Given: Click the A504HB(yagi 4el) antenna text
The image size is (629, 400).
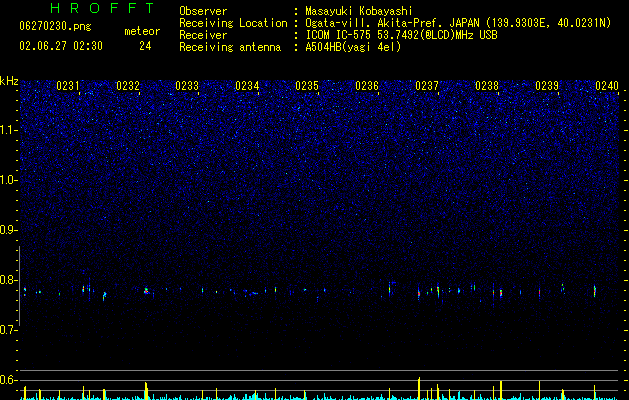Looking at the screenshot, I should pos(353,47).
